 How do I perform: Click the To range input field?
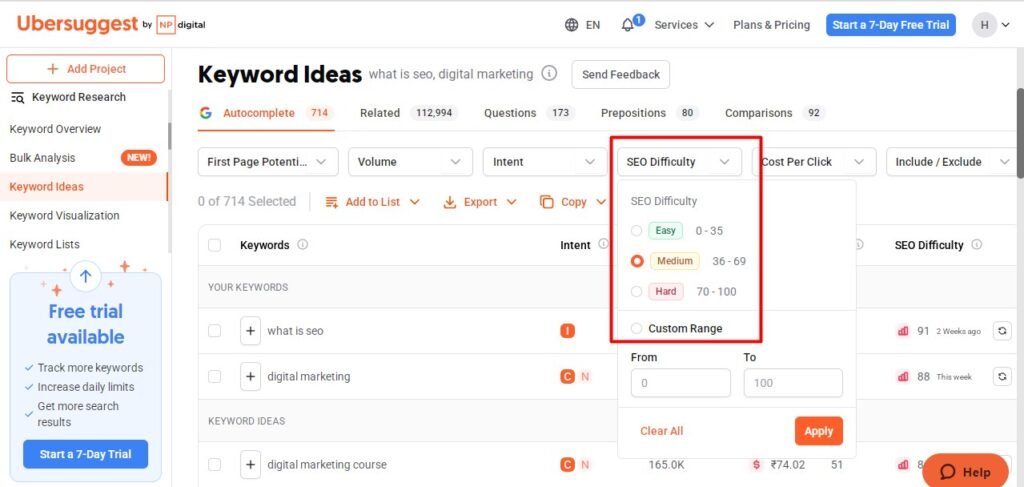[x=793, y=383]
